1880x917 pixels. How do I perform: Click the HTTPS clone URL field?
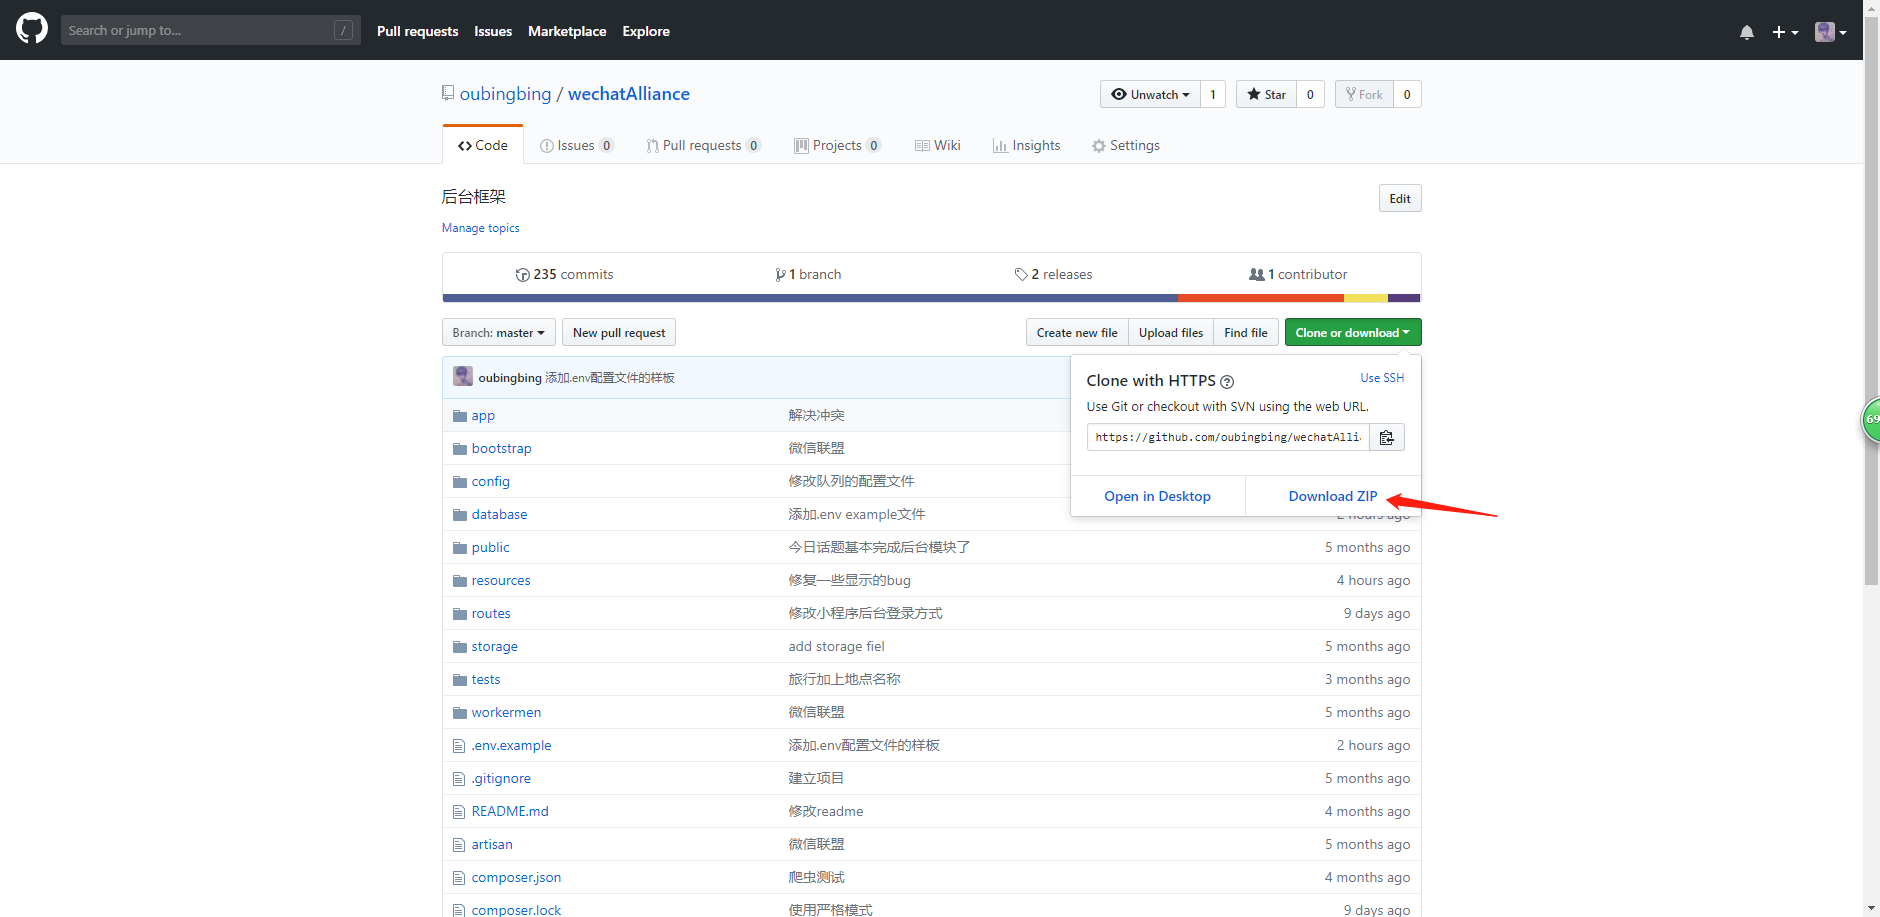tap(1228, 437)
